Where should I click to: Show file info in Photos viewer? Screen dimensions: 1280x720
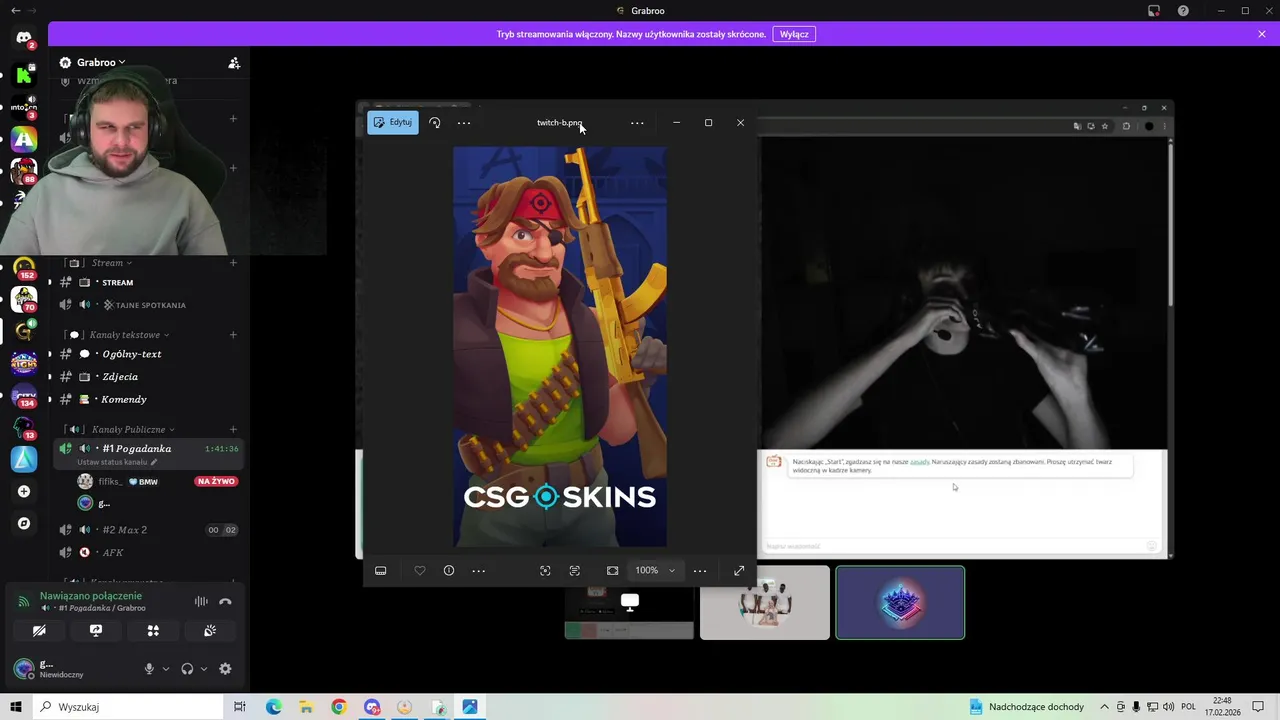click(x=449, y=571)
